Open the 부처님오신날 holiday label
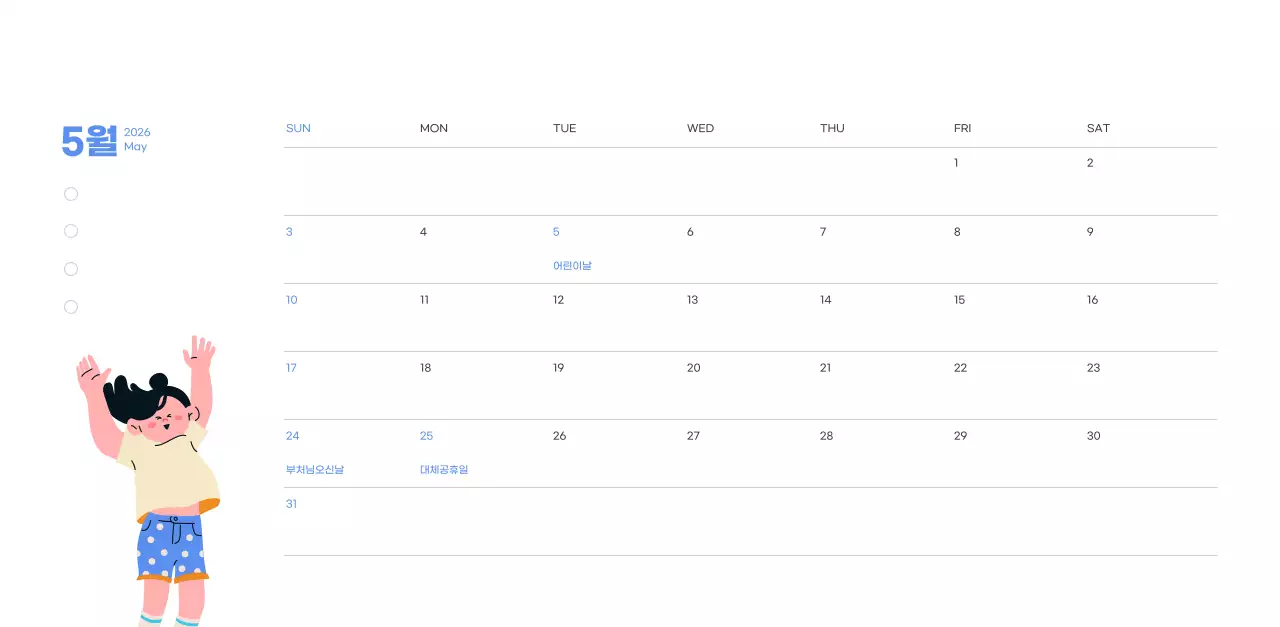Screen dimensions: 1280x627 click(315, 470)
